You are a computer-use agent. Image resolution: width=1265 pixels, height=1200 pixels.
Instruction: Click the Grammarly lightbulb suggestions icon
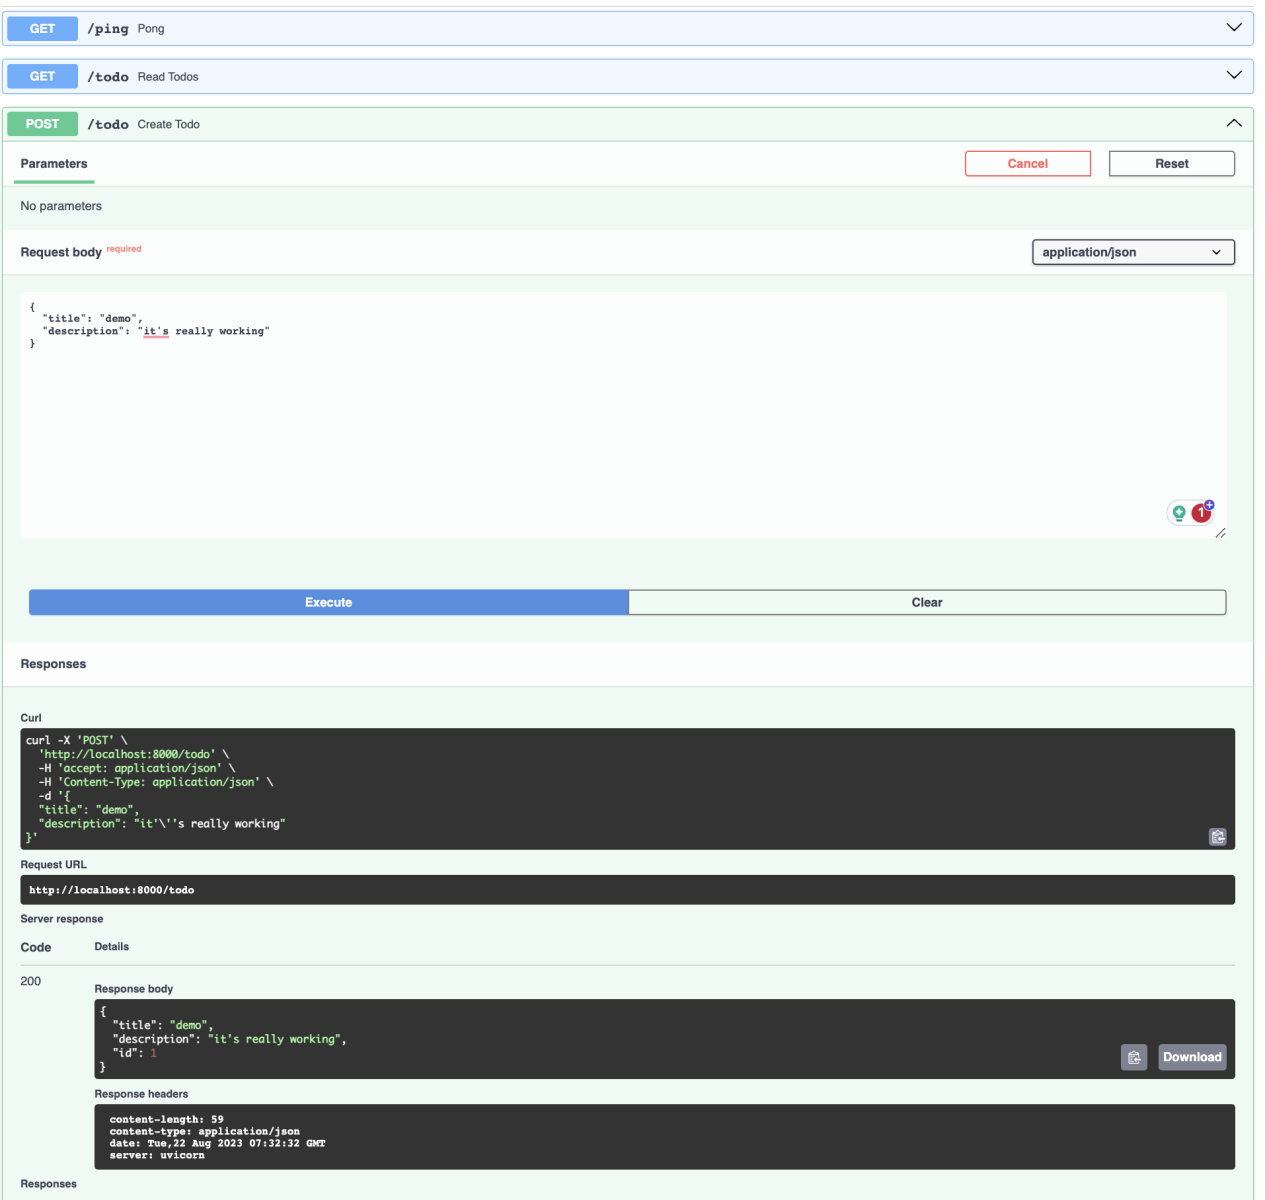tap(1179, 513)
